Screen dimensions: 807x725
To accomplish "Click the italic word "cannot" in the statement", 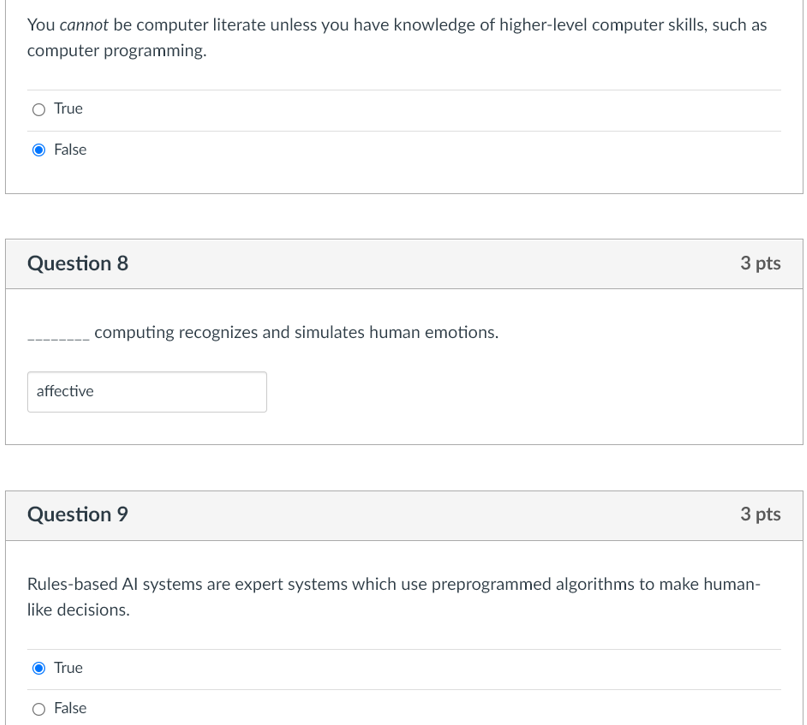I will coord(84,25).
